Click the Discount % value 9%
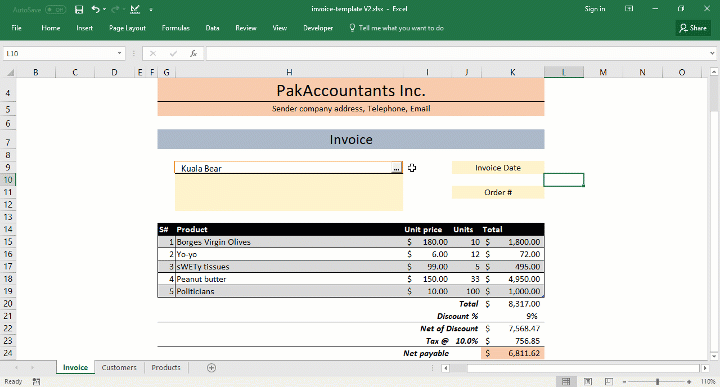This screenshot has height=387, width=720. click(x=512, y=316)
